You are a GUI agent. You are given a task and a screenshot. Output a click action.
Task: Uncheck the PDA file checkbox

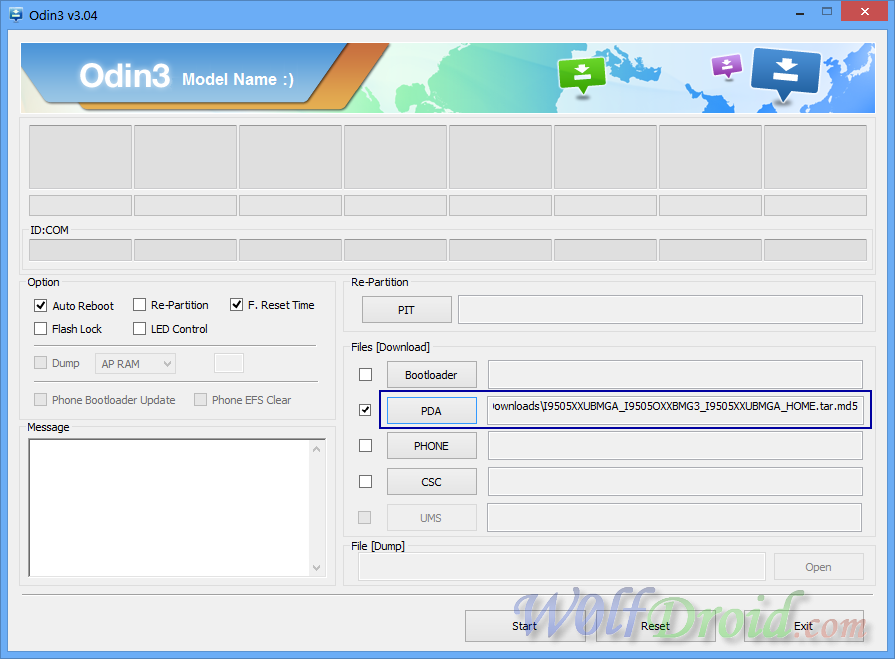coord(365,410)
